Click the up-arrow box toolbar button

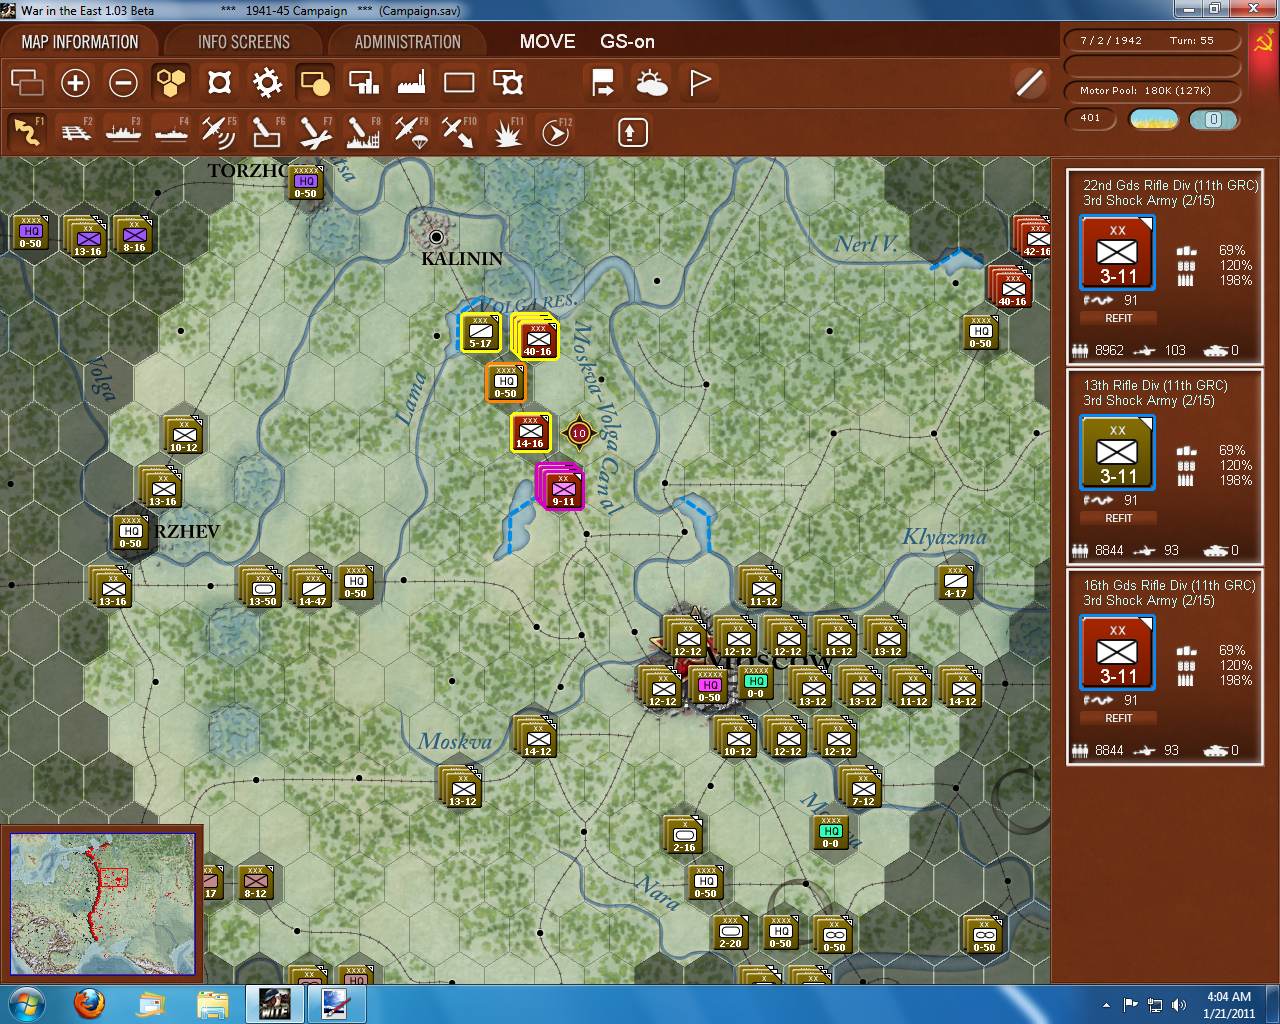(x=633, y=132)
